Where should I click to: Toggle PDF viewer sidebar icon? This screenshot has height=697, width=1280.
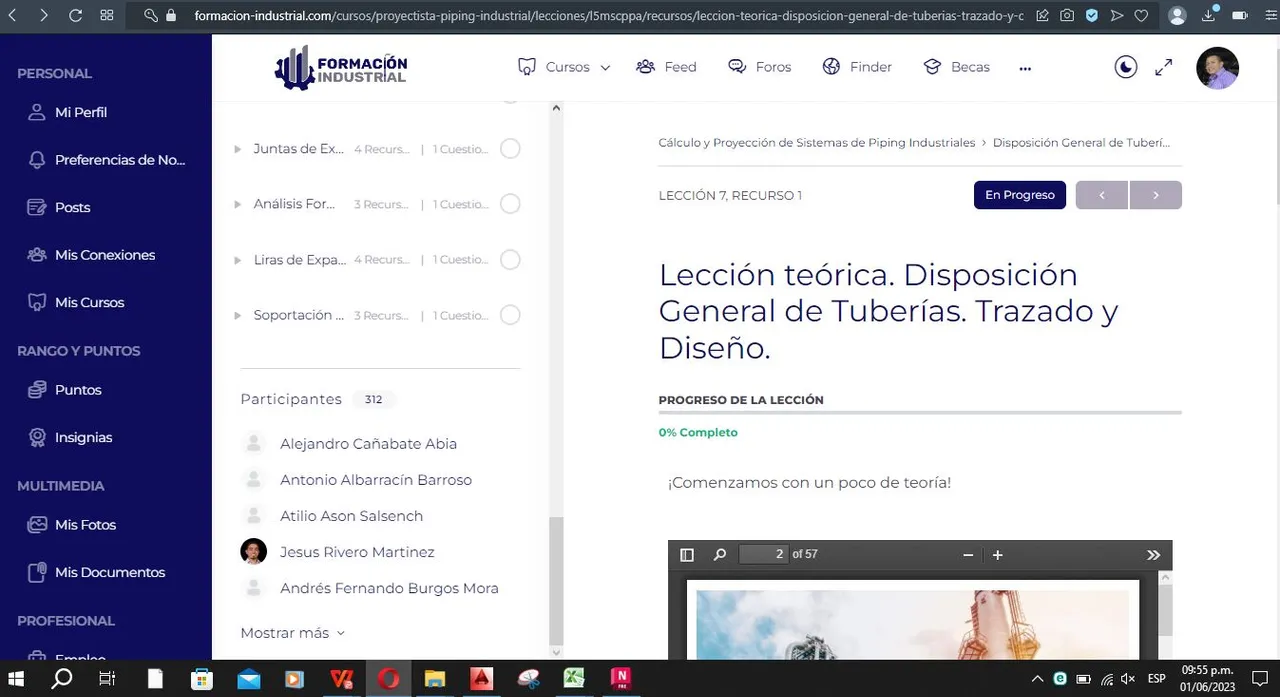(x=687, y=555)
